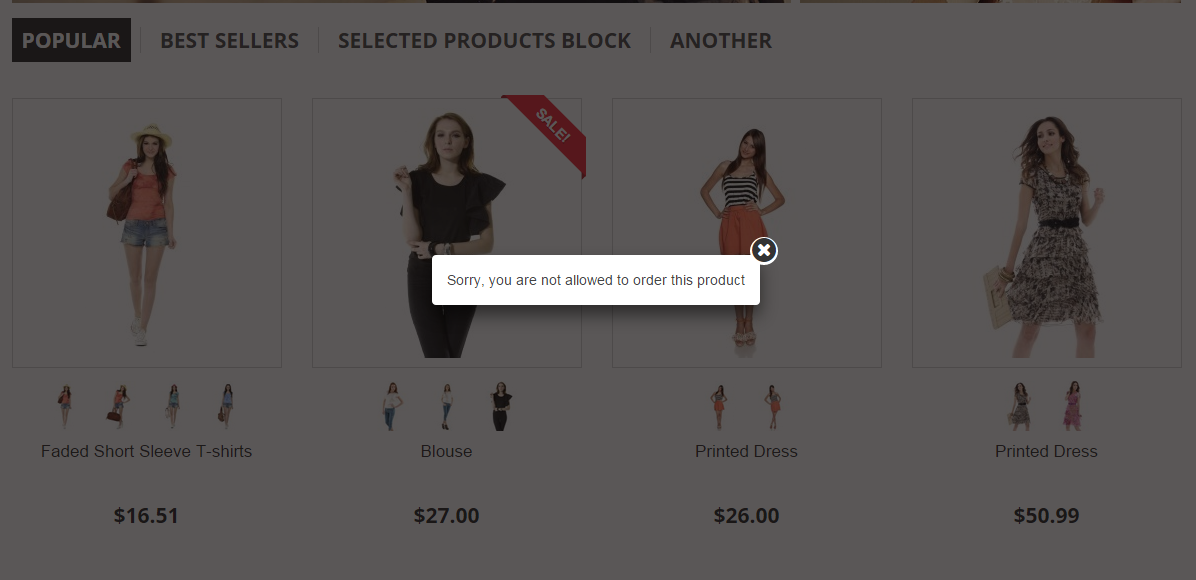Switch to the Best Sellers tab
1196x580 pixels.
229,41
